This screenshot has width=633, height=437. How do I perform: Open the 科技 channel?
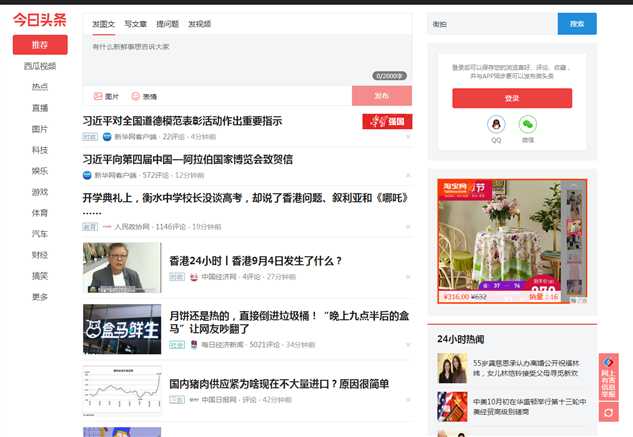click(x=40, y=150)
